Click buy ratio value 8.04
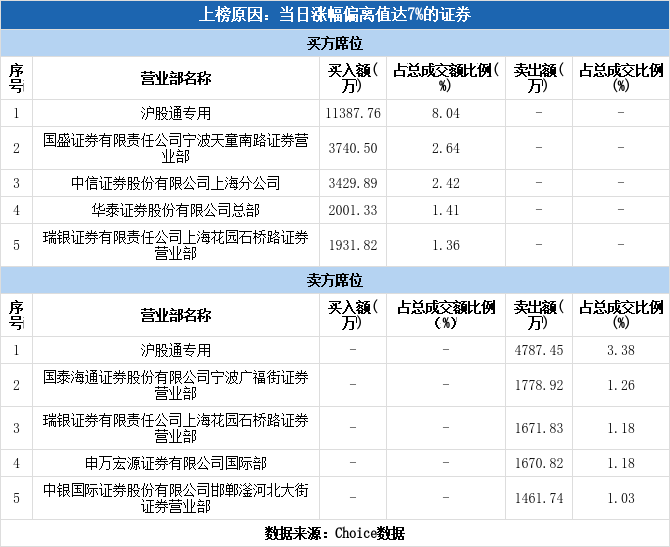670x547 pixels. point(446,113)
